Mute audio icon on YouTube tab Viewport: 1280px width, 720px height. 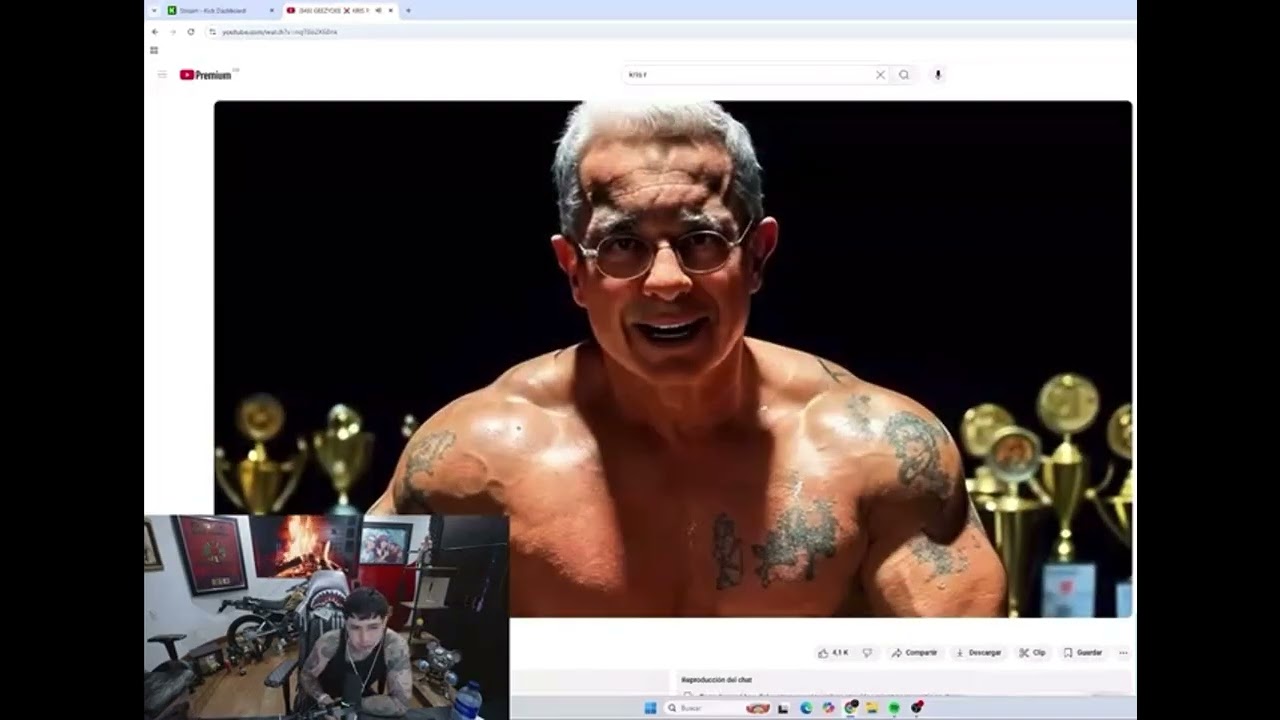pyautogui.click(x=378, y=10)
